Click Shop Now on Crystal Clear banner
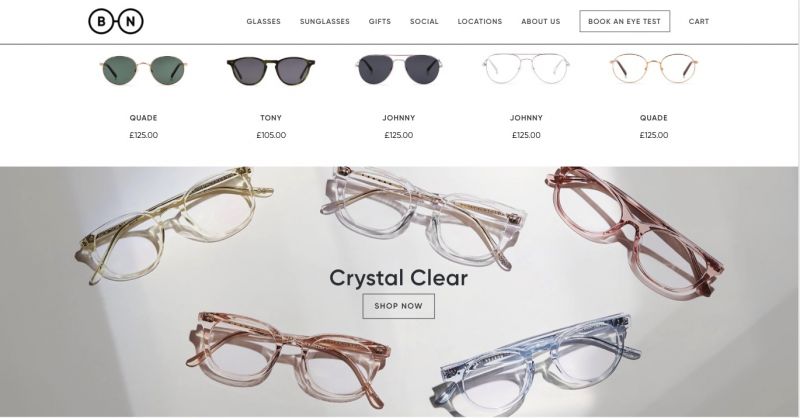This screenshot has height=418, width=800. pos(398,306)
